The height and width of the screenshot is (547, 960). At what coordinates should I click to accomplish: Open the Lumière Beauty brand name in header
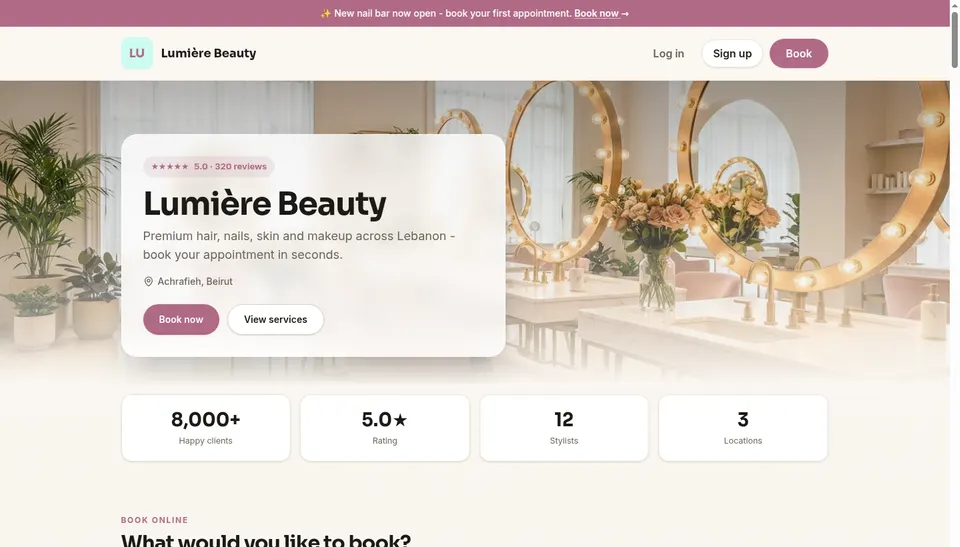point(208,53)
